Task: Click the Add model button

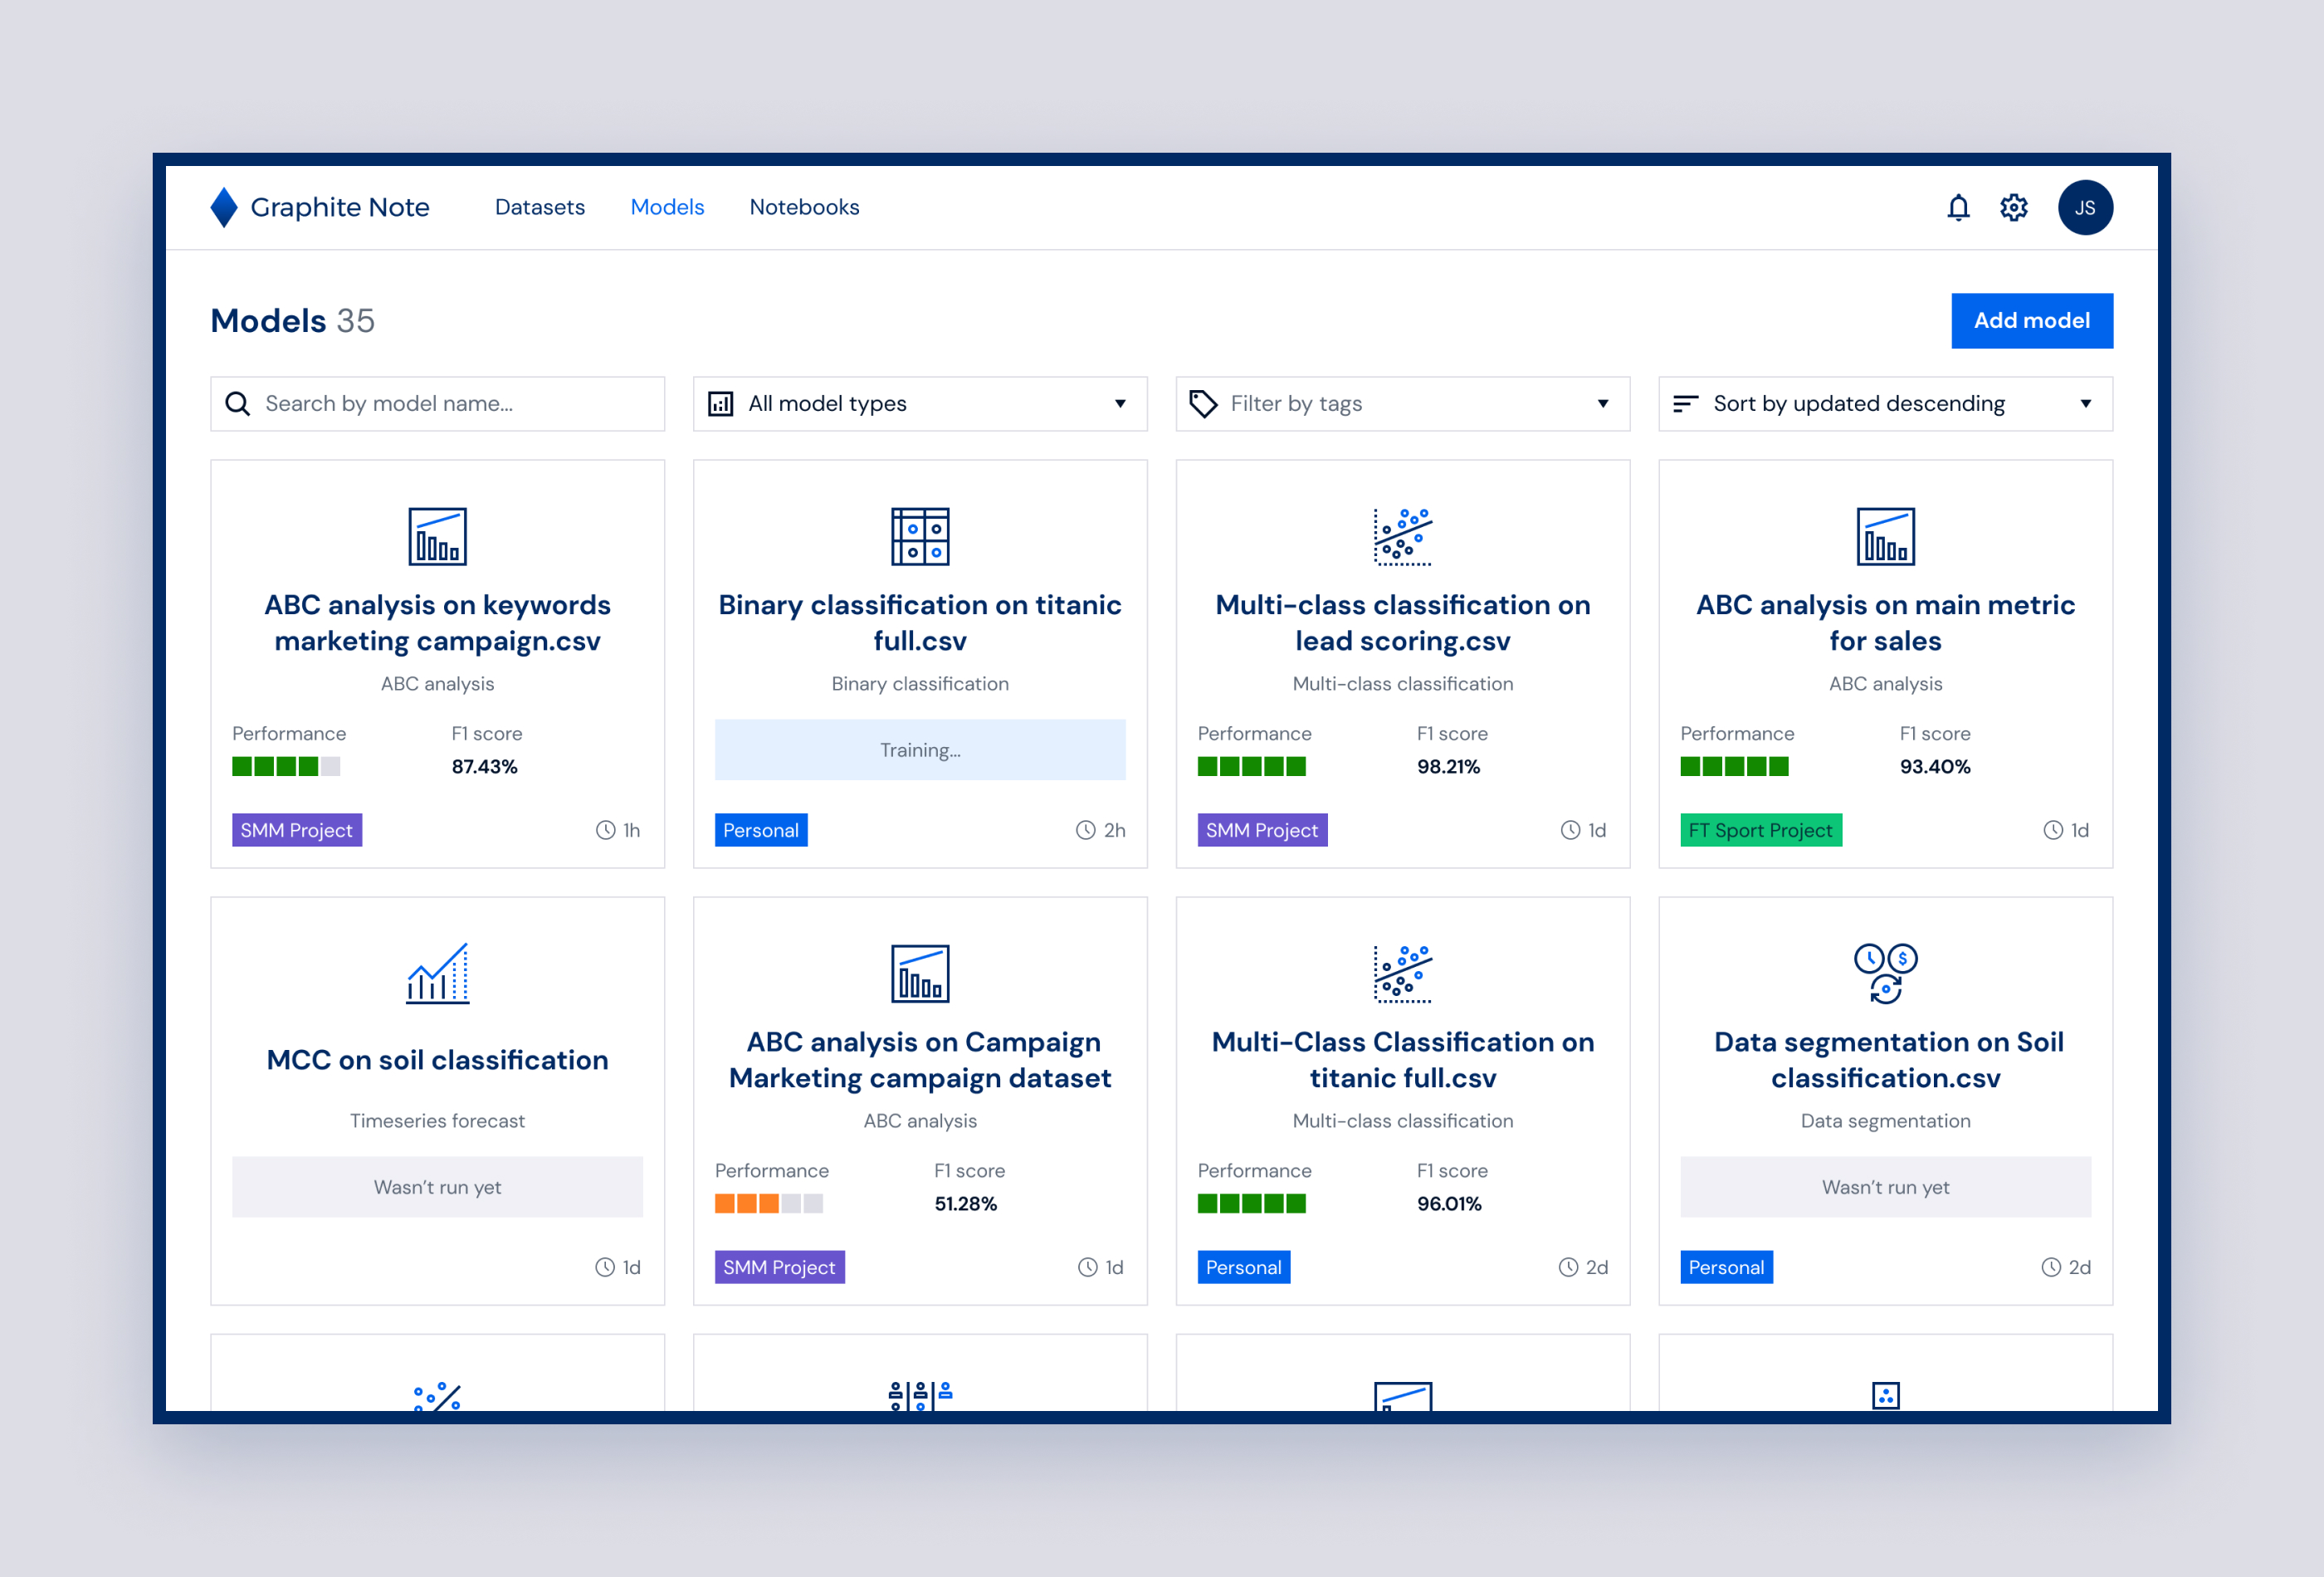Action: (x=2032, y=320)
